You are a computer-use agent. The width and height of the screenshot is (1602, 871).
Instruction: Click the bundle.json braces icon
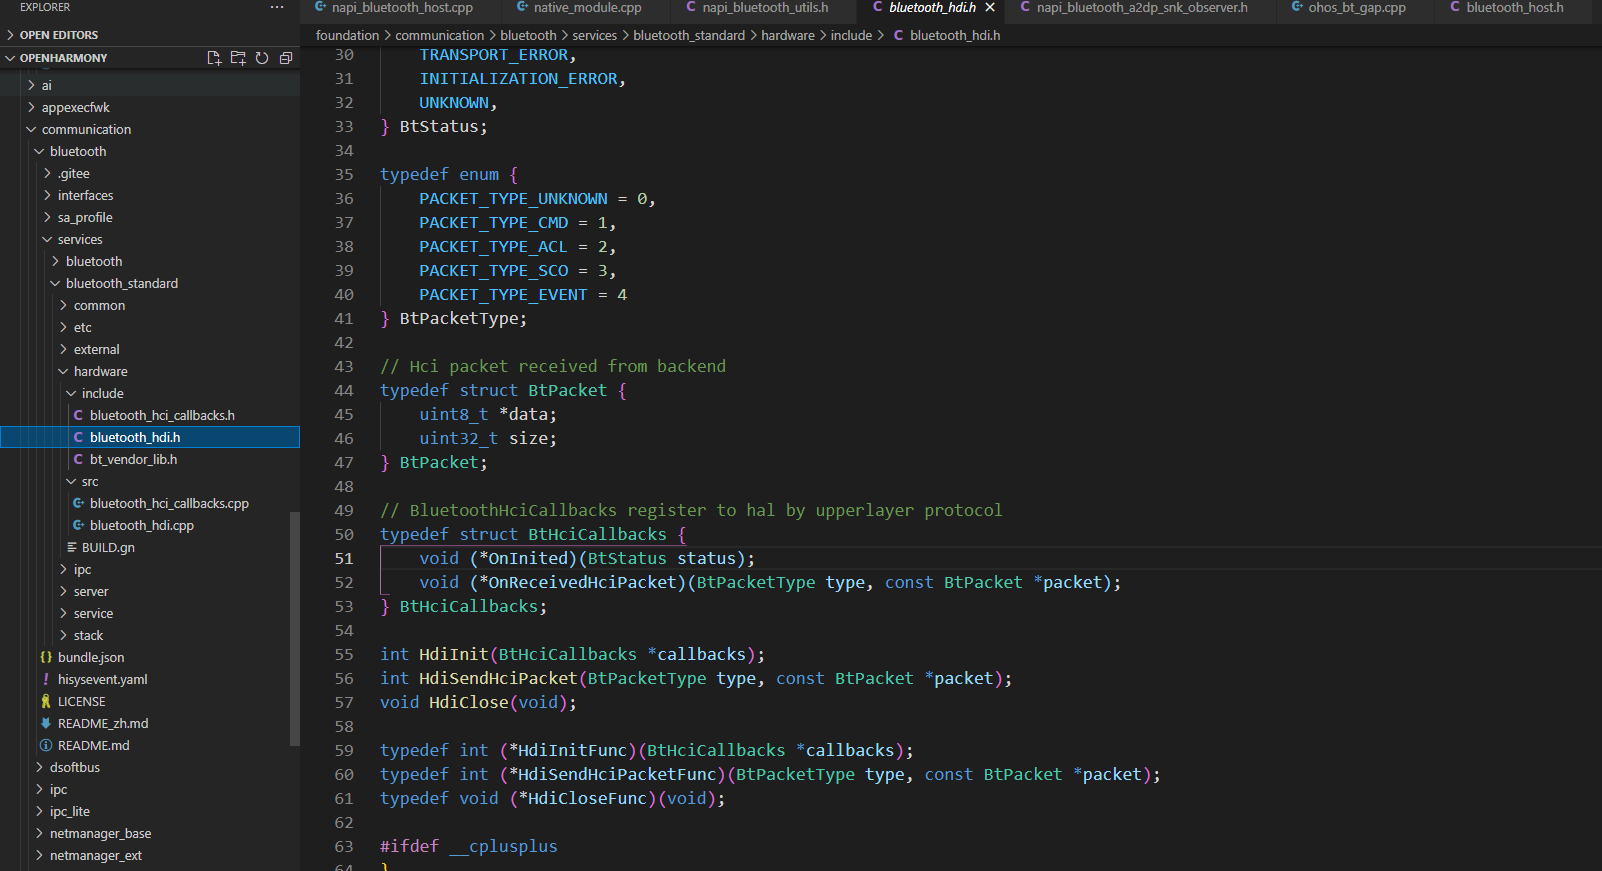46,657
